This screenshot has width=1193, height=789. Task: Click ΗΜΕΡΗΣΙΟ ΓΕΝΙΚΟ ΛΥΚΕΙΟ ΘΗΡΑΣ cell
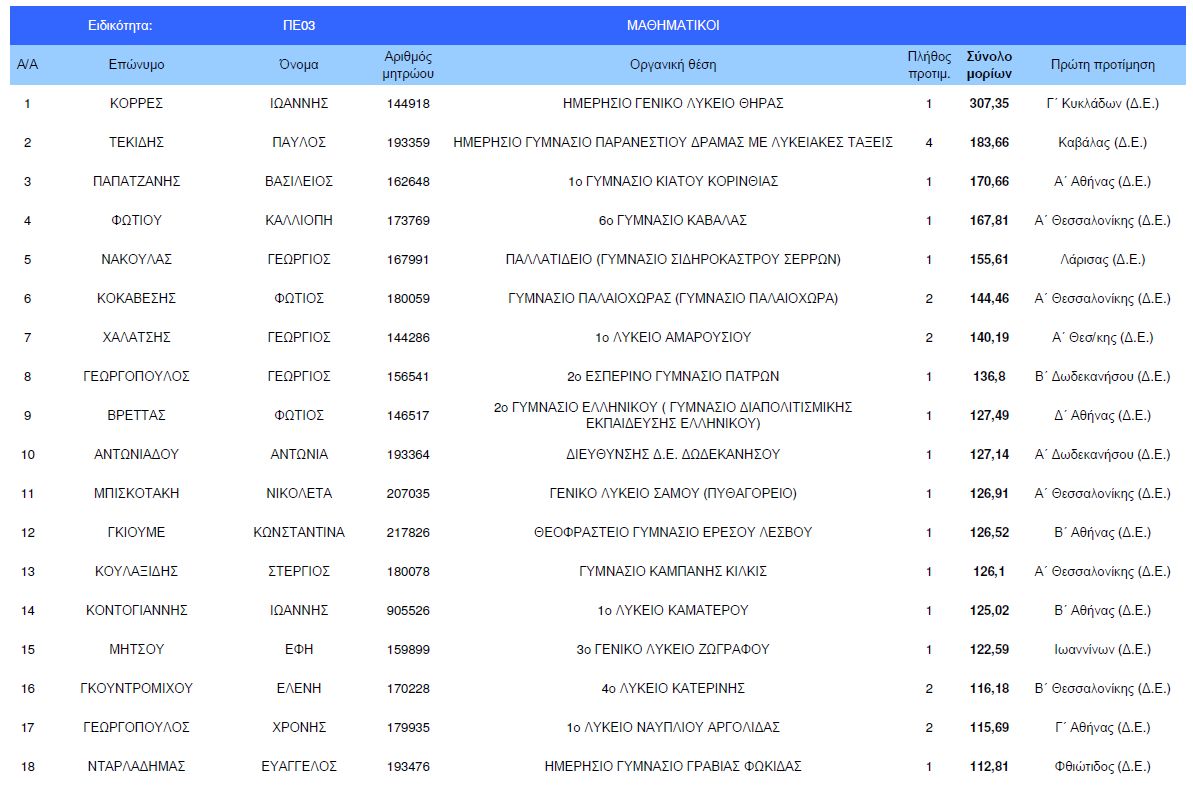pos(673,103)
